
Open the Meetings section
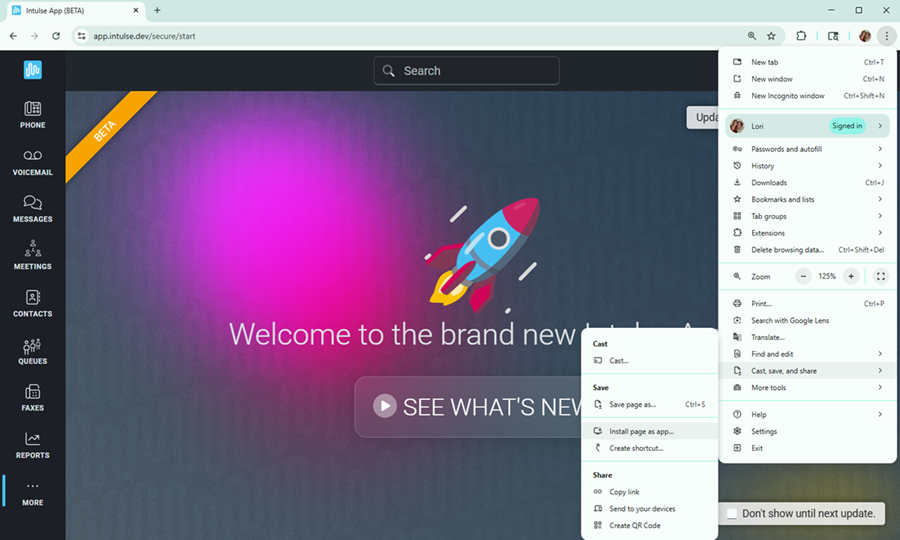33,256
